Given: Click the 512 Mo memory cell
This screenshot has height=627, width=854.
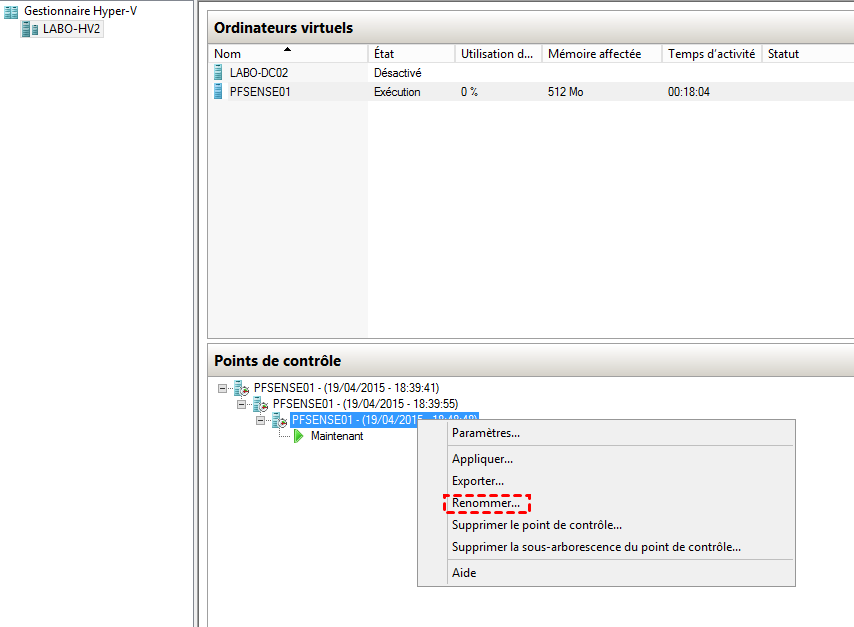Looking at the screenshot, I should (565, 92).
